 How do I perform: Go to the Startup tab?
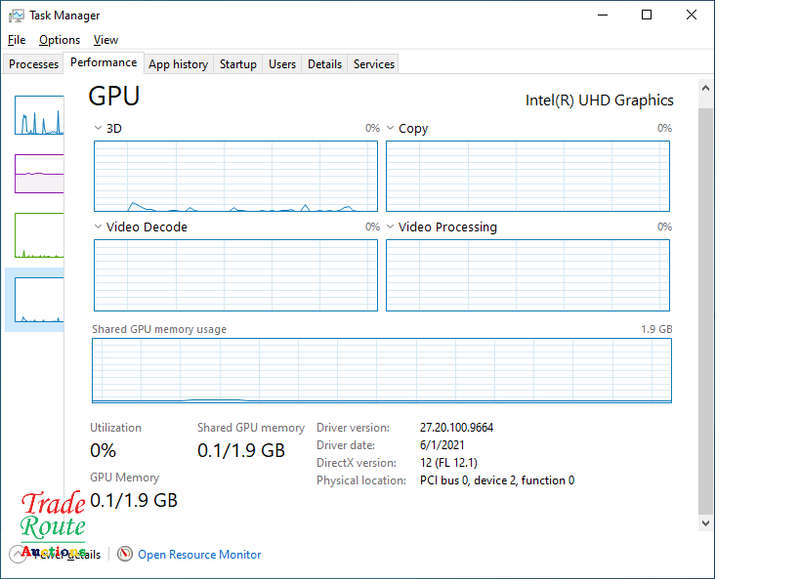(x=238, y=64)
